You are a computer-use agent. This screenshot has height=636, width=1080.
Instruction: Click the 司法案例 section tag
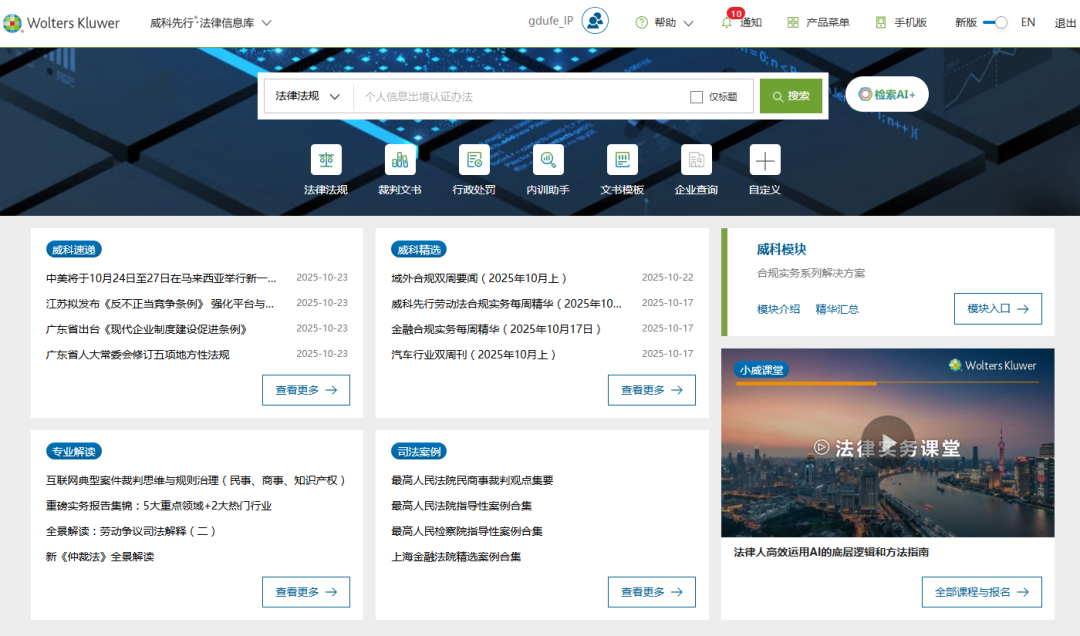(x=419, y=451)
